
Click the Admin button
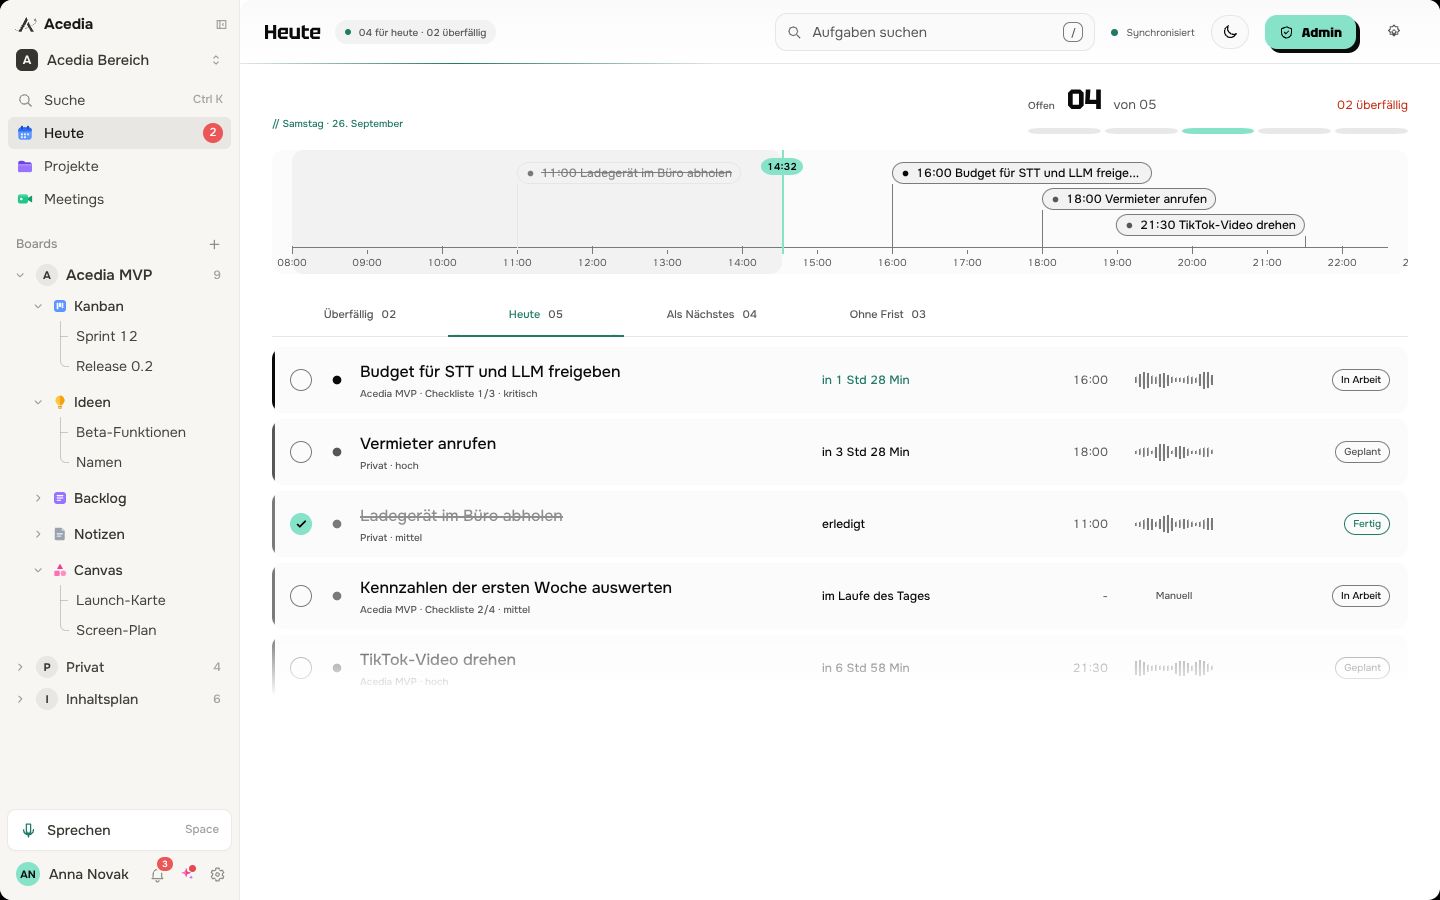tap(1310, 32)
